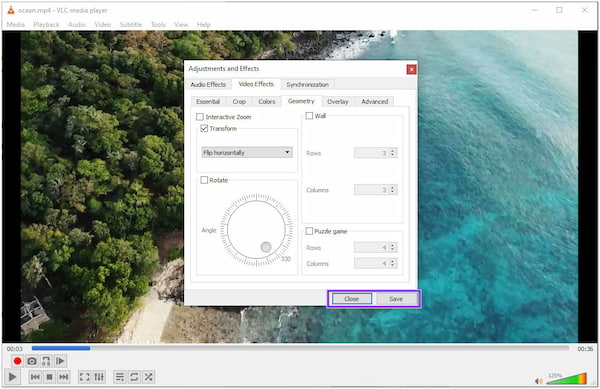Open the Media menu
The height and width of the screenshot is (389, 600).
(16, 24)
